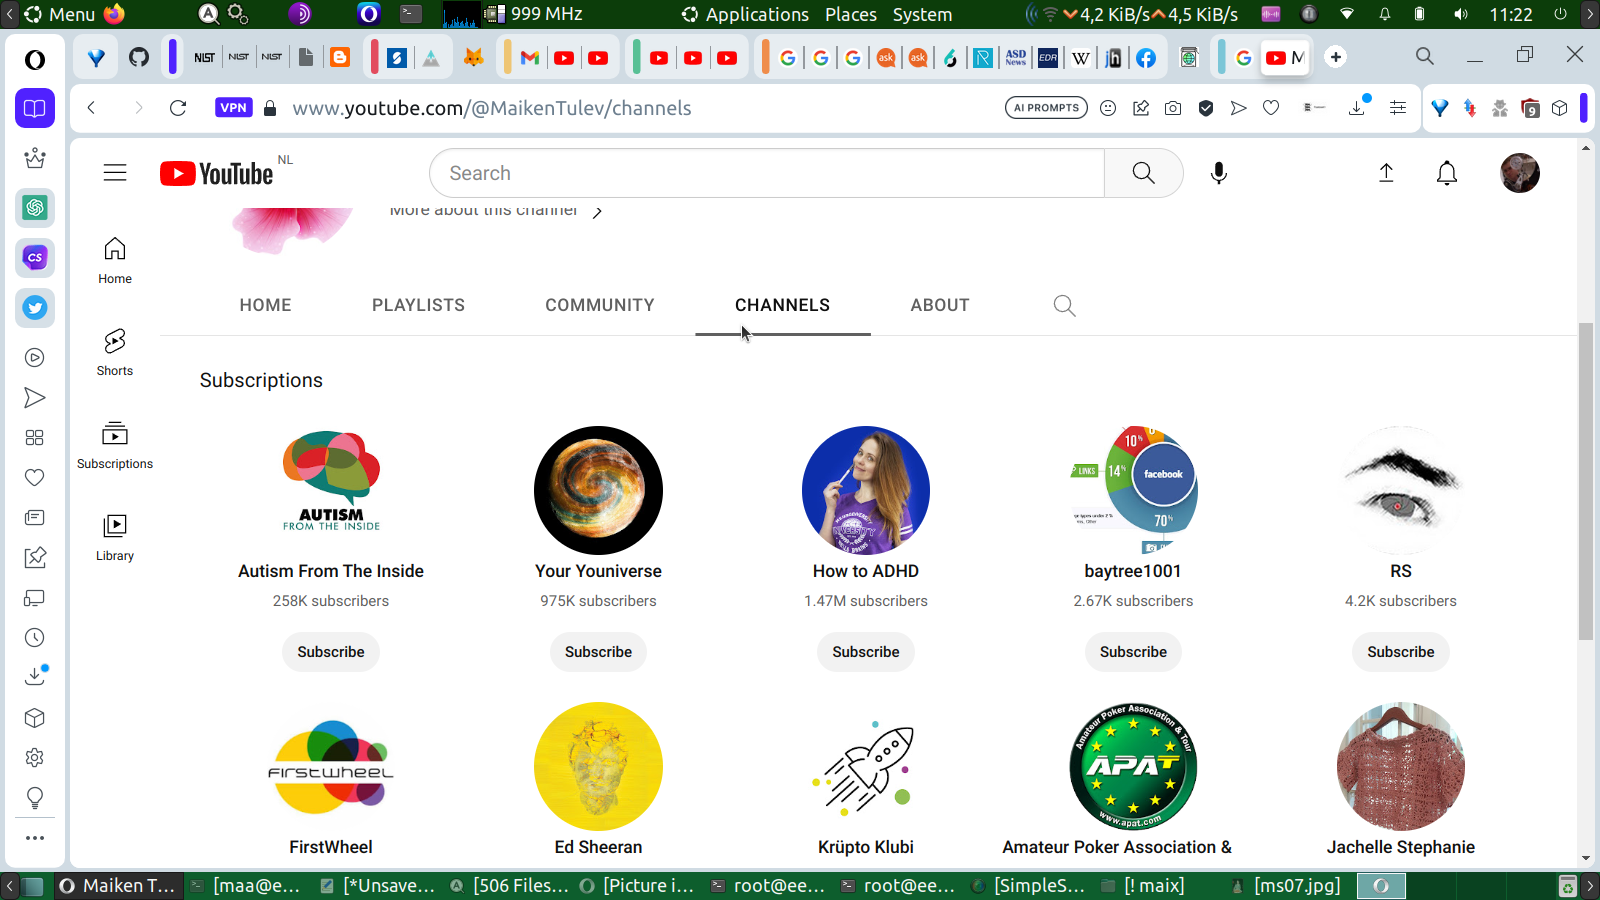Open Opera workspaces icon in the sidebar
The height and width of the screenshot is (900, 1600).
(35, 108)
